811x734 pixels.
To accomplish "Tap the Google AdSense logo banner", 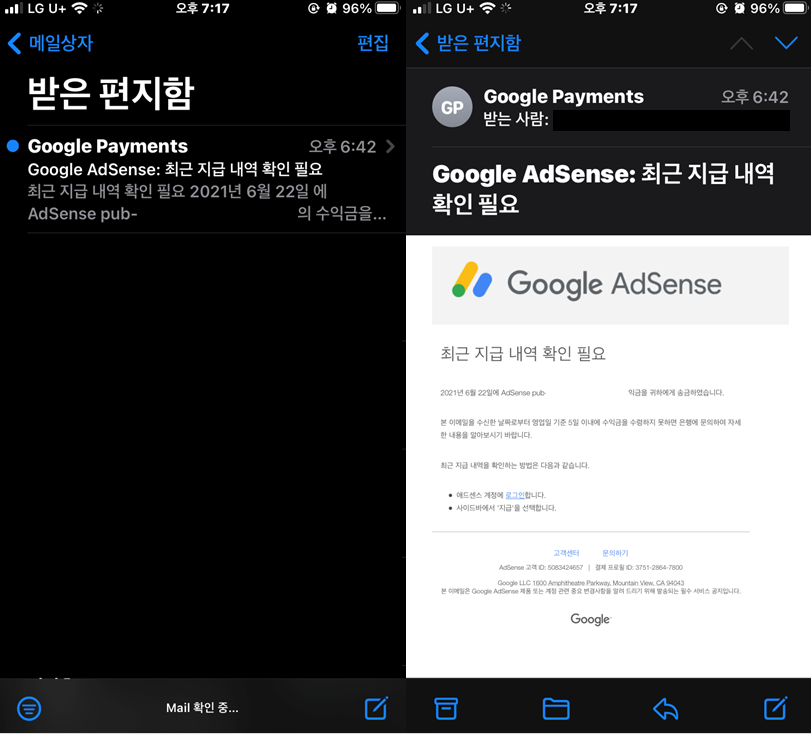I will [x=610, y=285].
